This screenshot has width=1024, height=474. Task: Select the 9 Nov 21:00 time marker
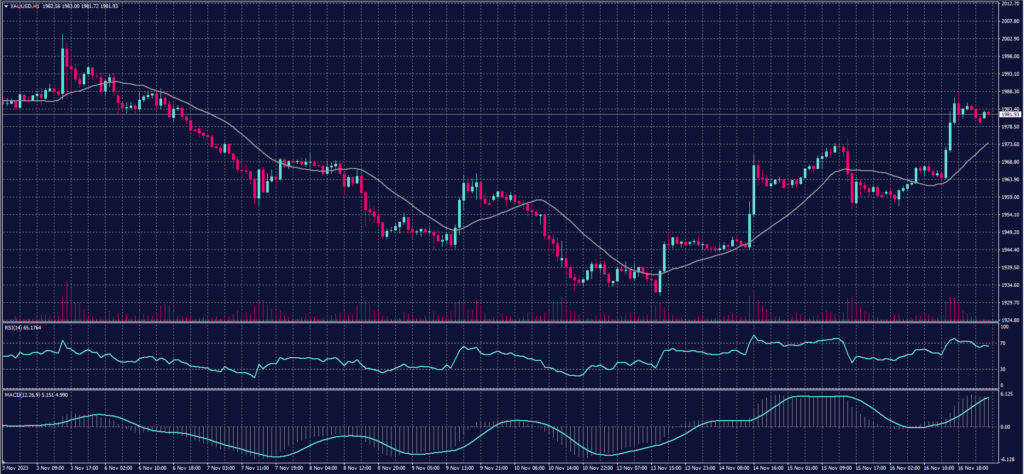[495, 467]
